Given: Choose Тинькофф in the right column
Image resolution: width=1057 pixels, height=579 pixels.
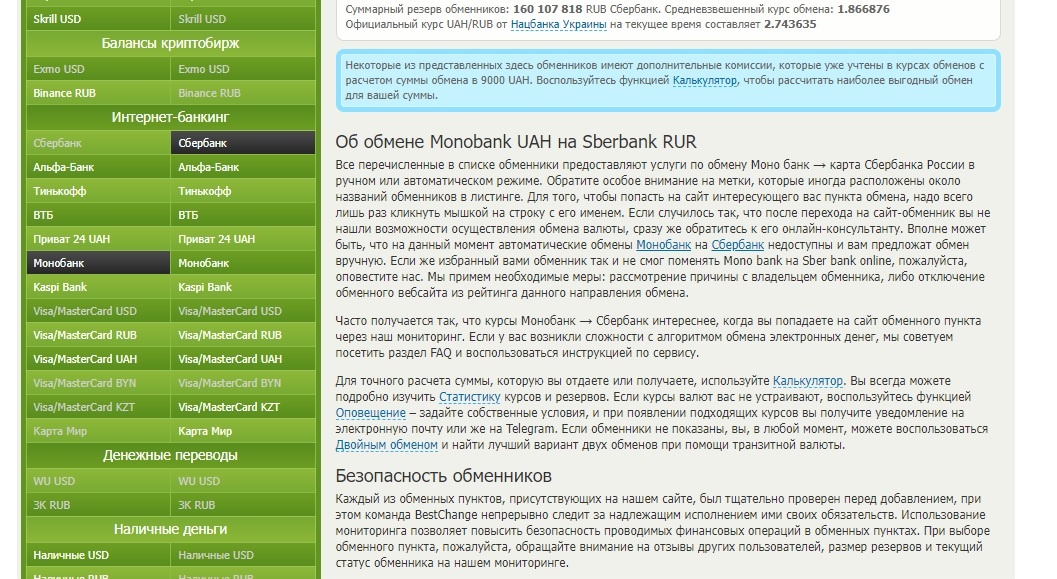Looking at the screenshot, I should [x=243, y=191].
